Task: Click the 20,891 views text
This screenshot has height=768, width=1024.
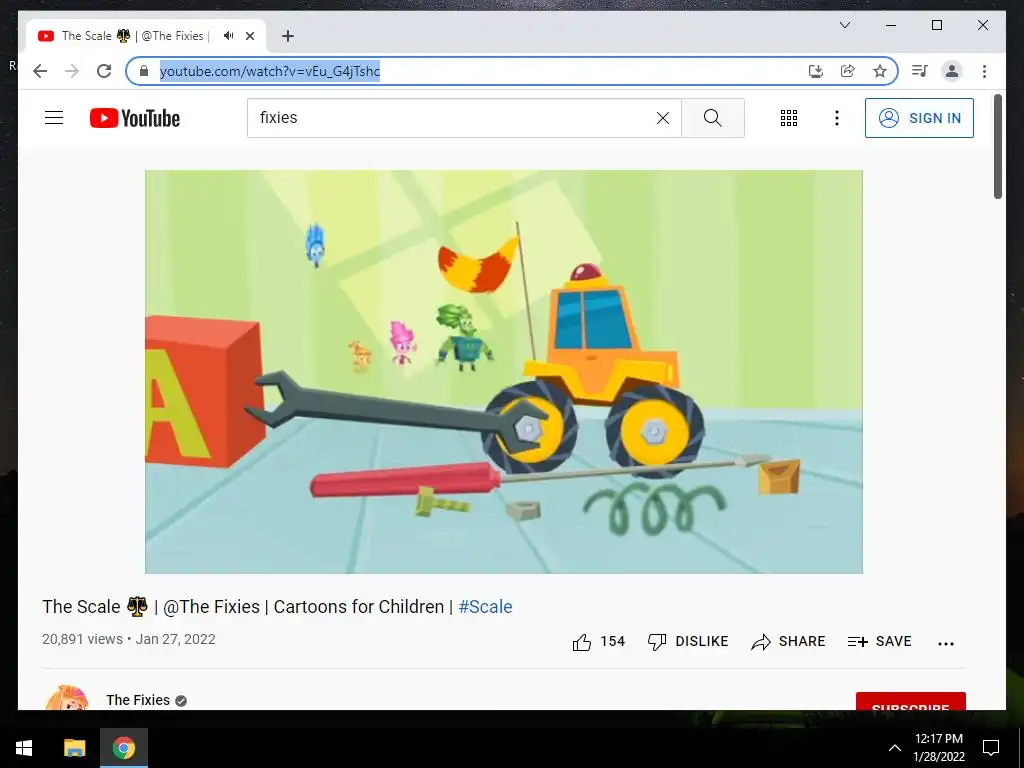Action: click(x=82, y=639)
